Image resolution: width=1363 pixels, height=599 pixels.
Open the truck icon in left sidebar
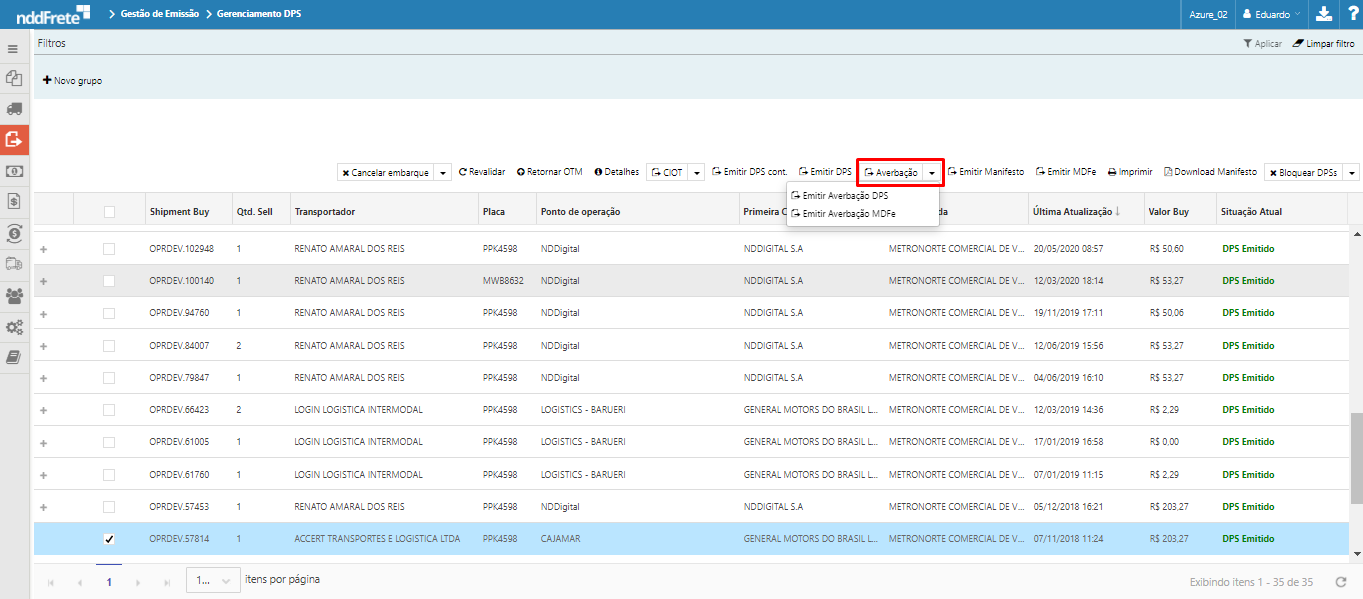pyautogui.click(x=14, y=108)
